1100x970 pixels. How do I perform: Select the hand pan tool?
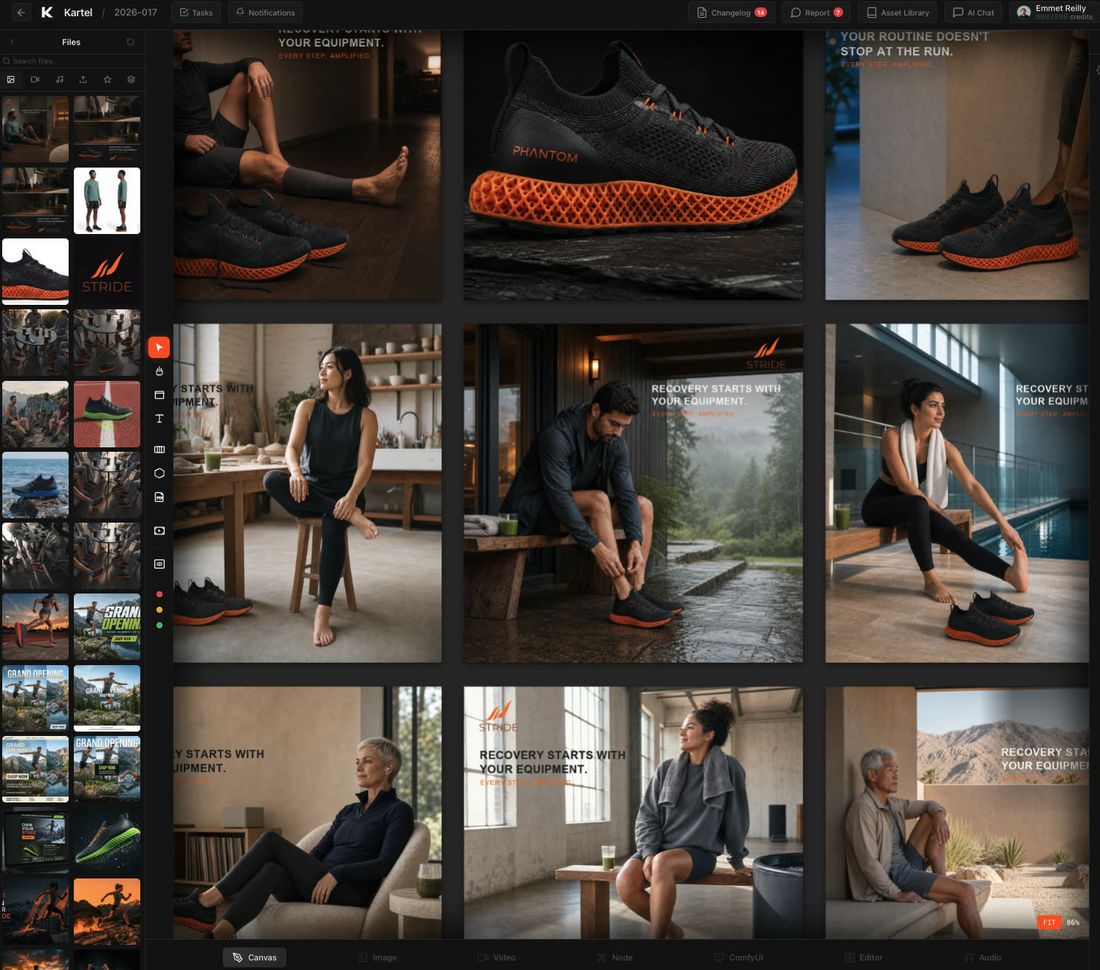click(159, 371)
